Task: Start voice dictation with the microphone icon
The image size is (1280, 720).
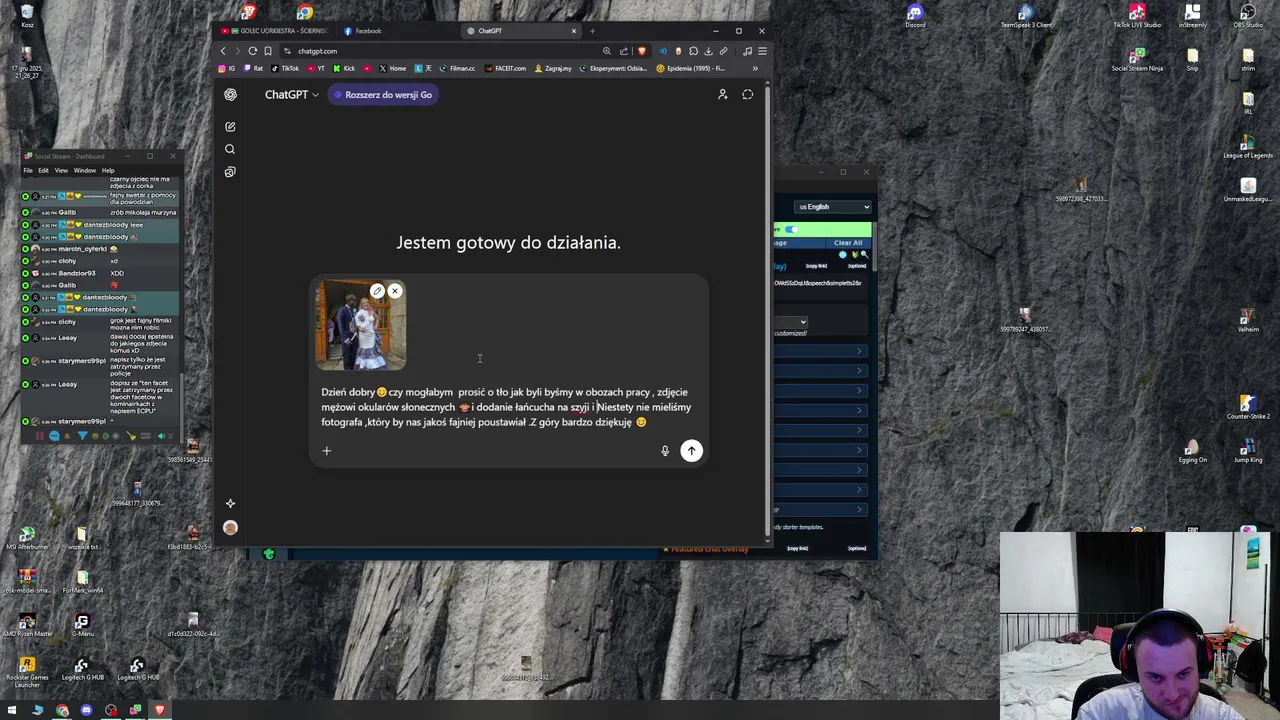Action: pos(665,451)
